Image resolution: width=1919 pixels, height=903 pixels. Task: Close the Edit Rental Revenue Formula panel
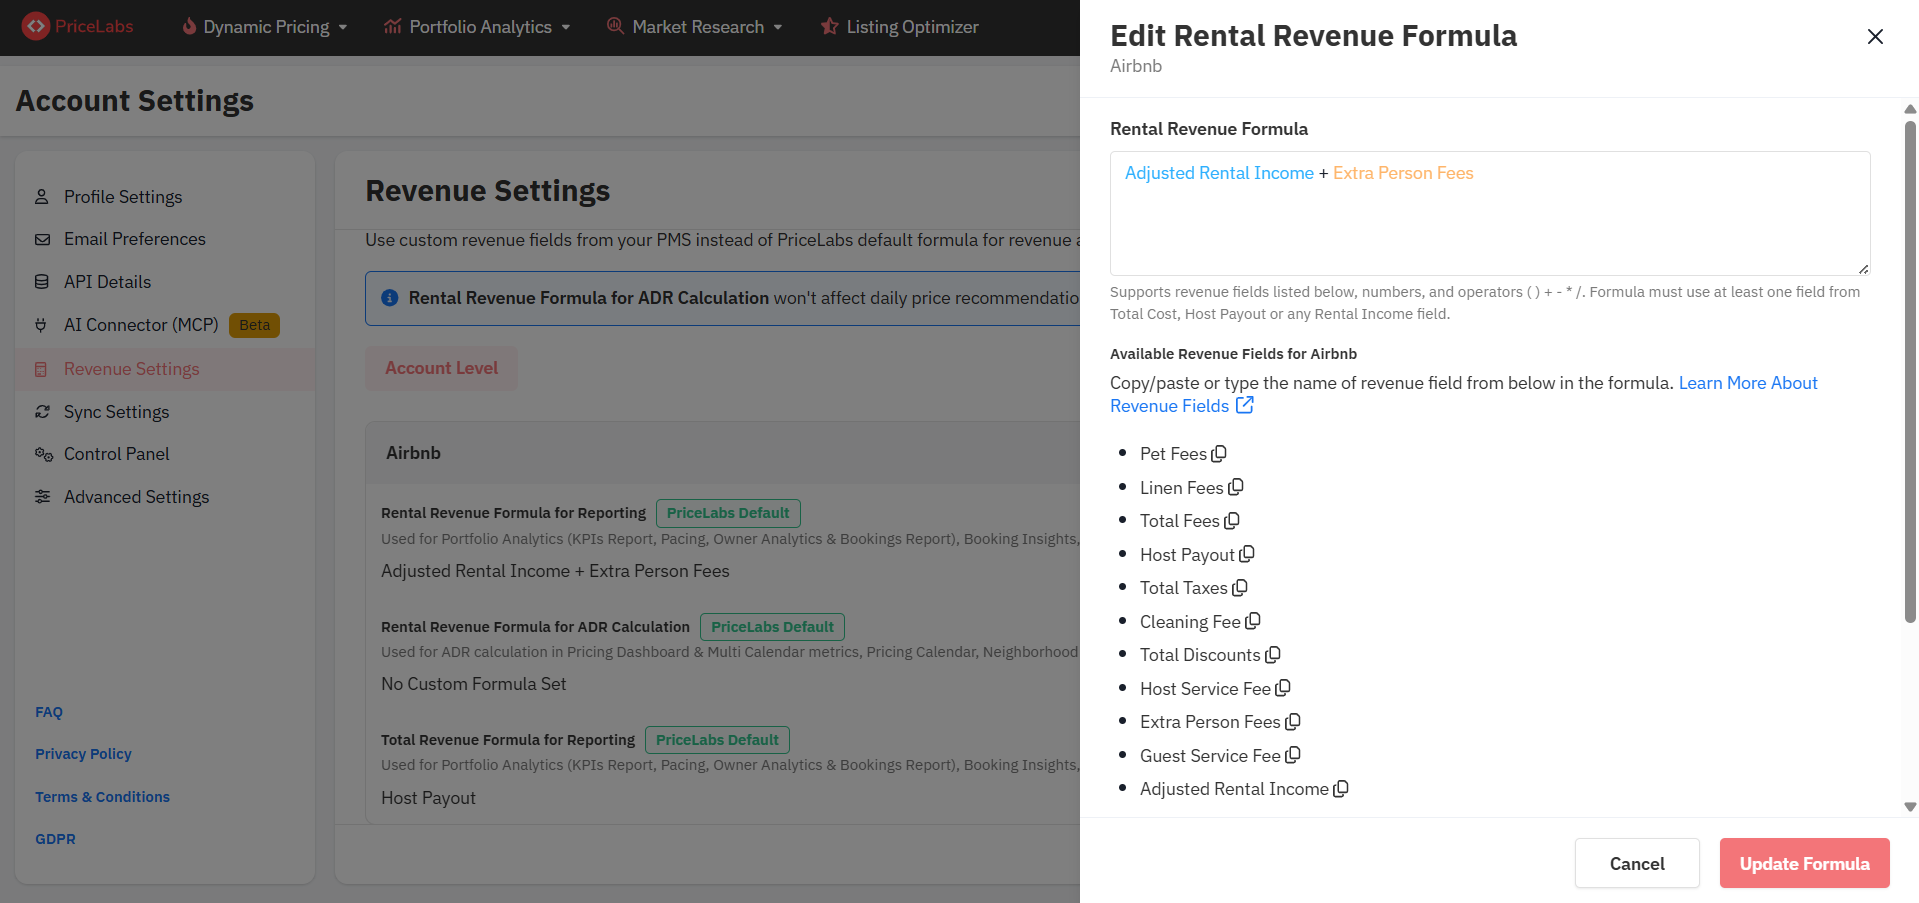coord(1875,37)
